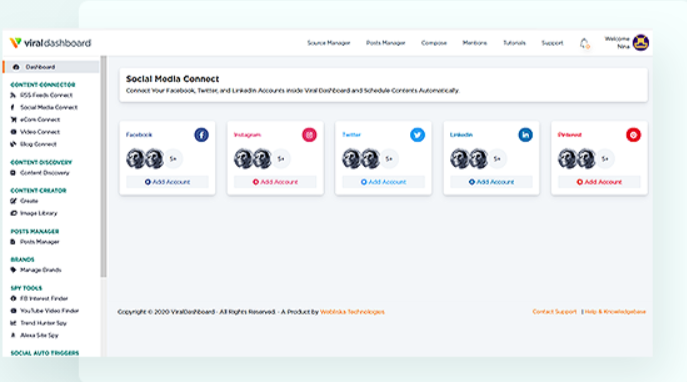
Task: Click the Image Library icon
Action: tap(13, 213)
